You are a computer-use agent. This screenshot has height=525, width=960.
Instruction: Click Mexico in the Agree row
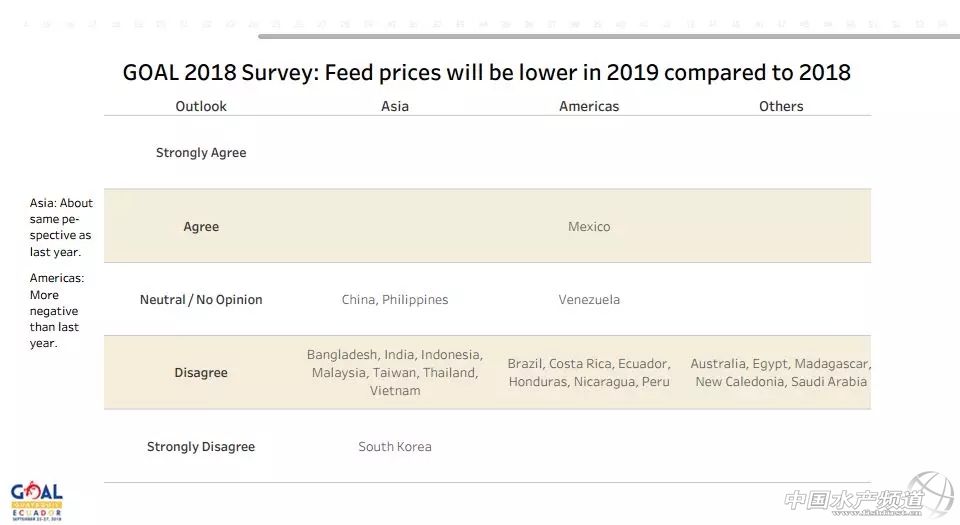click(x=589, y=227)
